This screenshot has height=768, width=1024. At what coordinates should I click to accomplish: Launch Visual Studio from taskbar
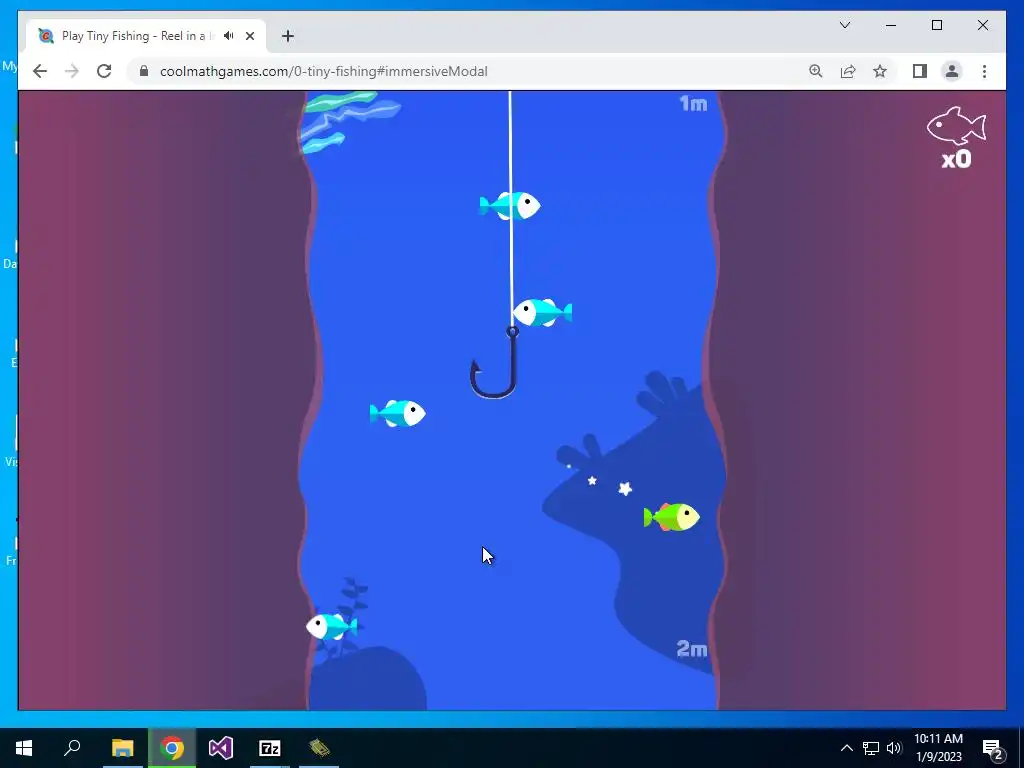[221, 748]
